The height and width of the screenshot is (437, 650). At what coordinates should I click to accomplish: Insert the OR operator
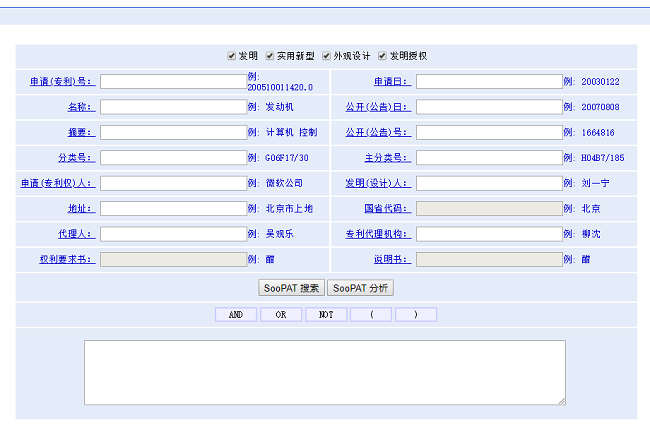tap(281, 314)
